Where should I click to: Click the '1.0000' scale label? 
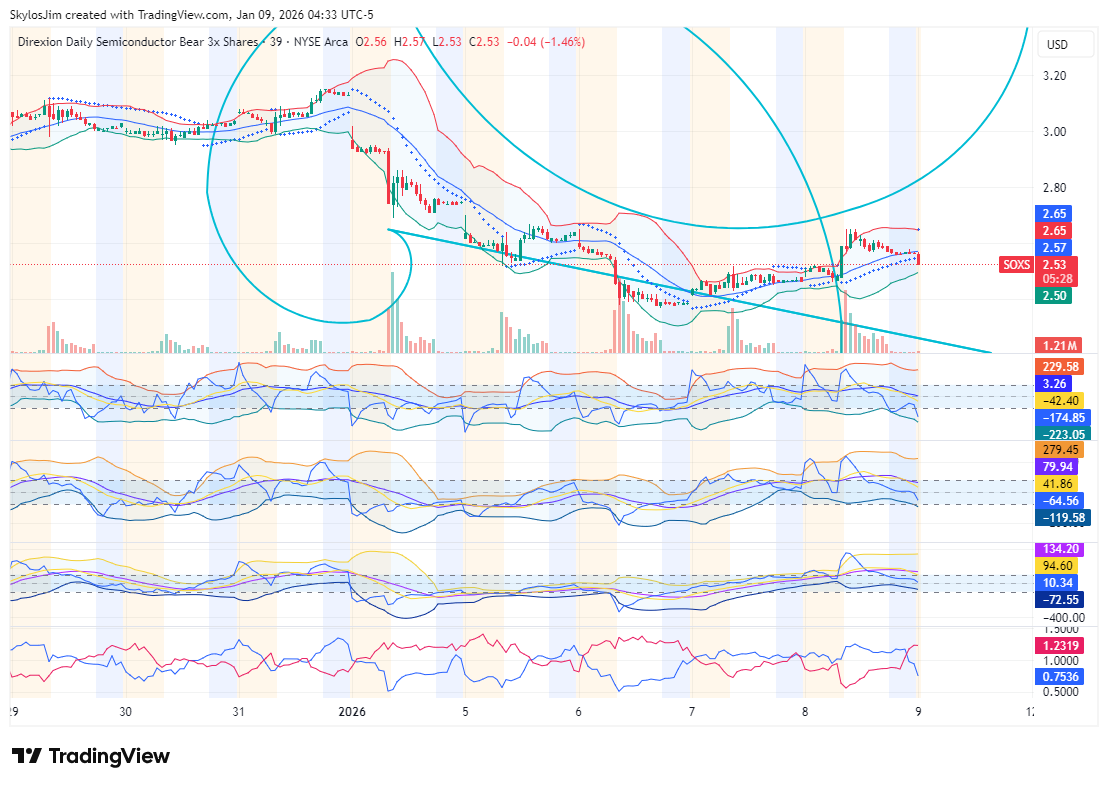[x=1061, y=661]
